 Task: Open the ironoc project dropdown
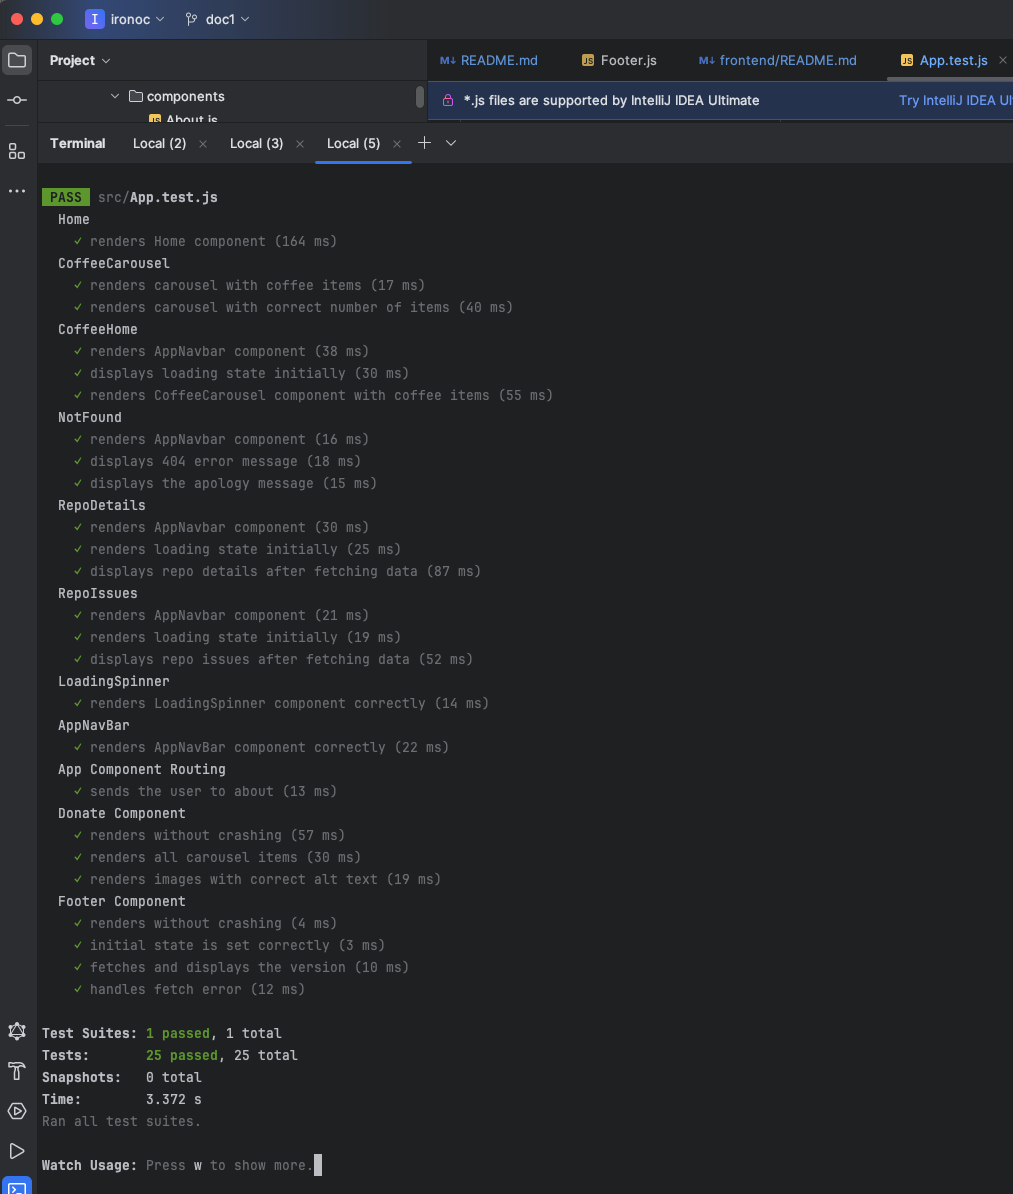[x=136, y=19]
